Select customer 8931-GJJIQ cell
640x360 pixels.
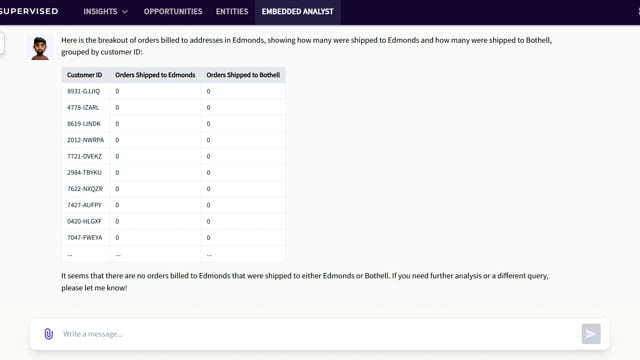click(x=83, y=91)
